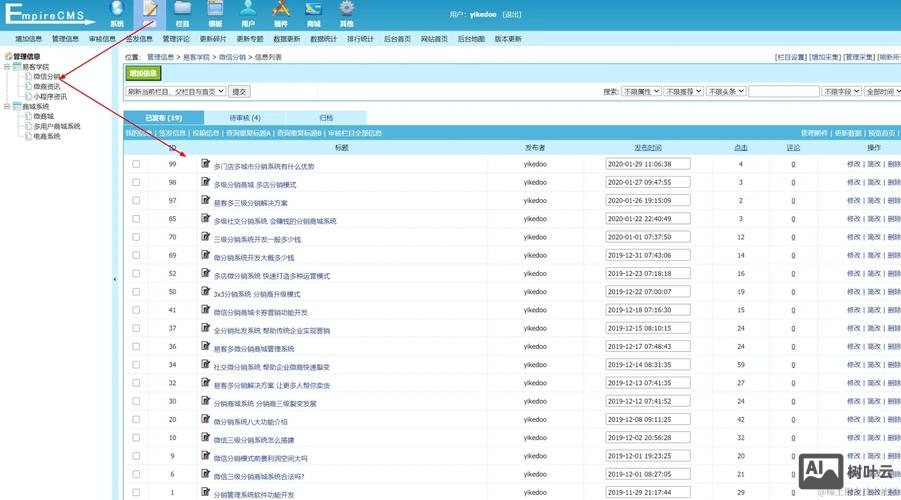901x500 pixels.
Task: Click the edit icon for article ID 10
Action: coord(205,437)
